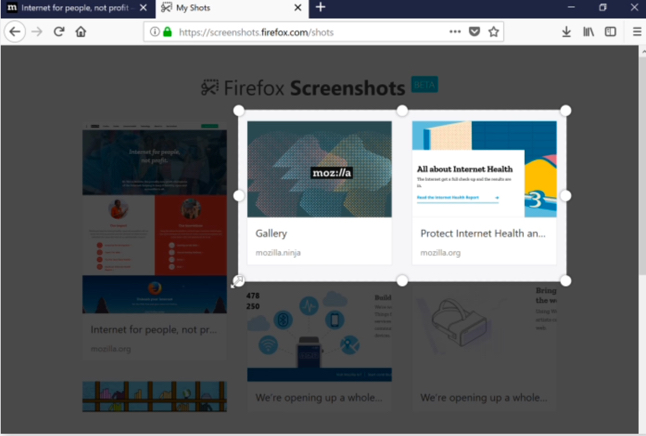646x436 pixels.
Task: Click the right-middle selection handle
Action: coord(566,196)
